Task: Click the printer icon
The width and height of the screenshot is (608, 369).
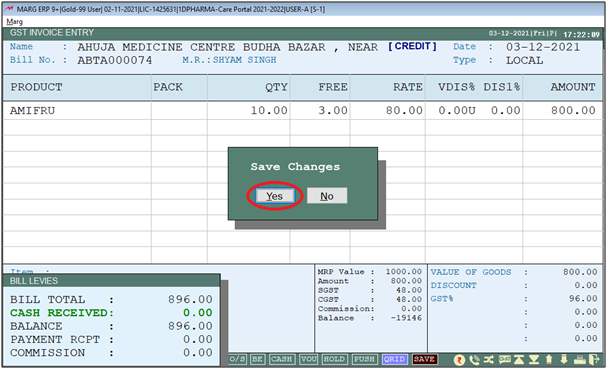Action: pyautogui.click(x=580, y=360)
